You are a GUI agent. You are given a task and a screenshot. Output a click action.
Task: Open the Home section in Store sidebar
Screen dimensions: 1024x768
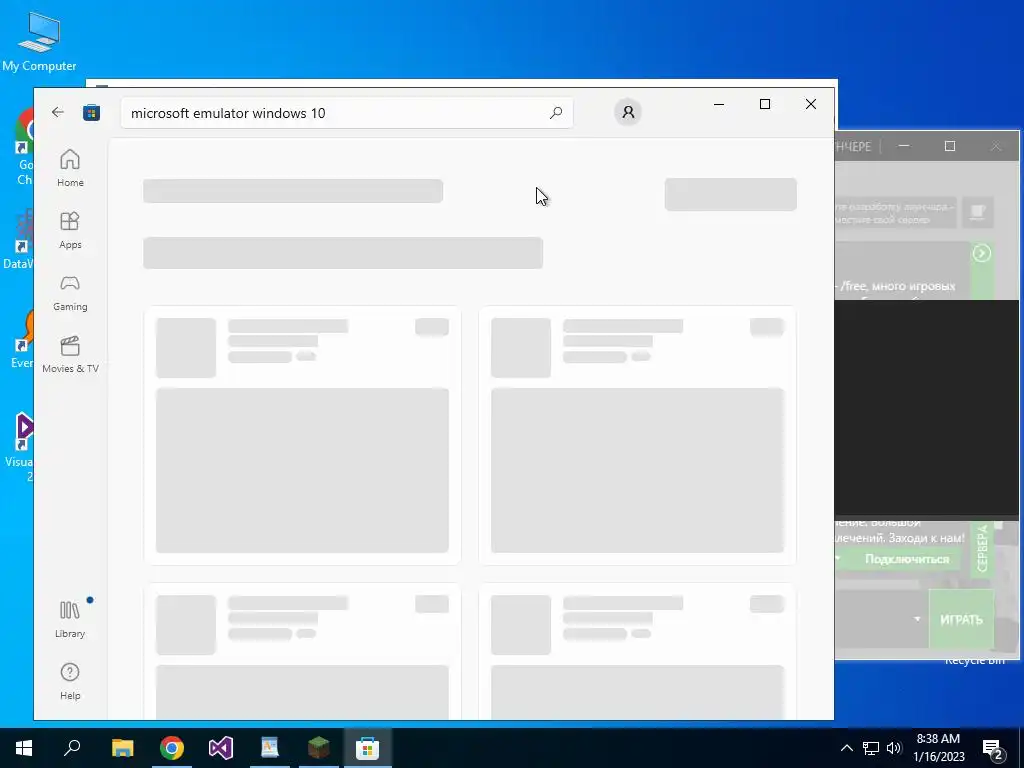pos(70,168)
